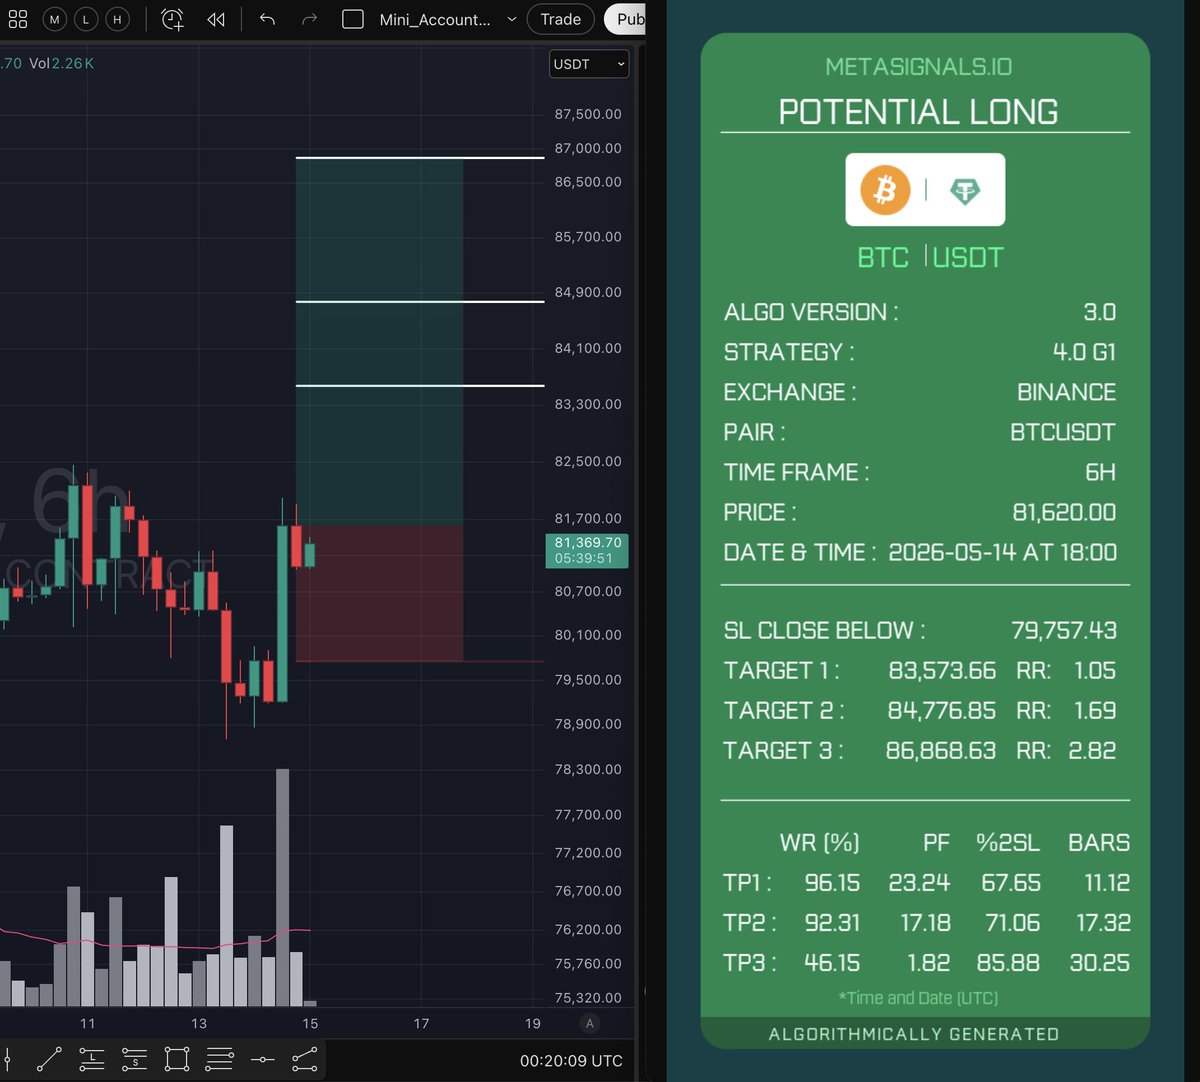Screen dimensions: 1200x1082
Task: Select the short position tool
Action: 134,1058
